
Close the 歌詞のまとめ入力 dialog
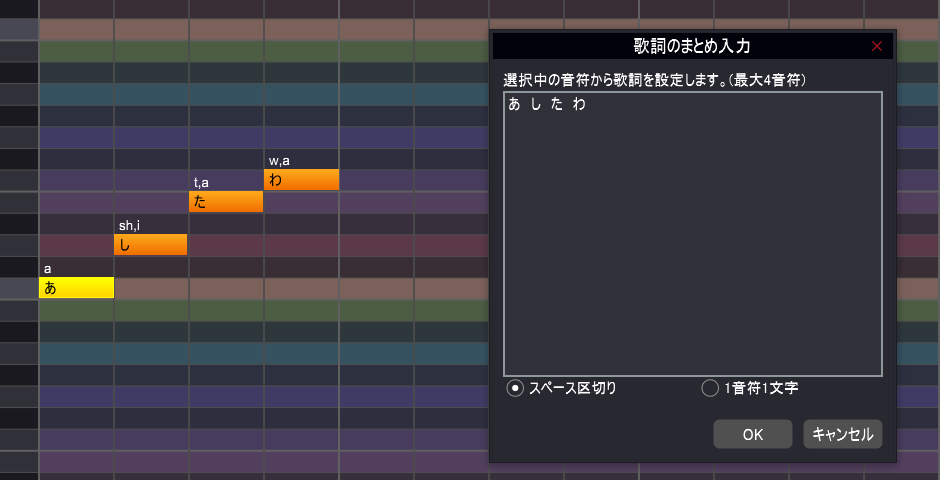coord(876,46)
